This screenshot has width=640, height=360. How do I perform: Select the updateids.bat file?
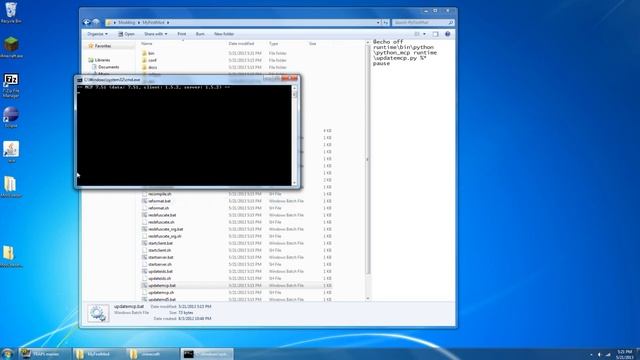[160, 271]
